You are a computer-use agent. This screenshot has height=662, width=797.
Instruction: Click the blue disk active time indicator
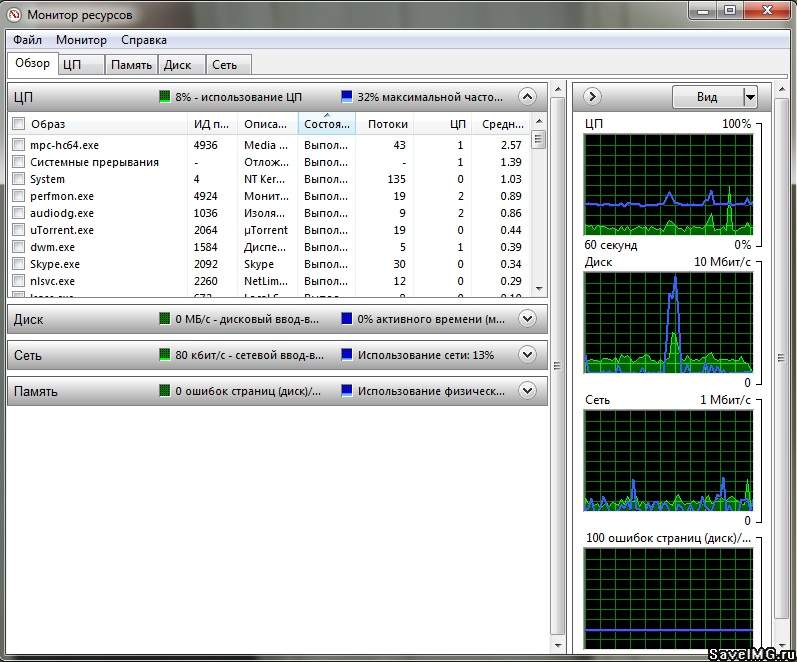[x=347, y=319]
